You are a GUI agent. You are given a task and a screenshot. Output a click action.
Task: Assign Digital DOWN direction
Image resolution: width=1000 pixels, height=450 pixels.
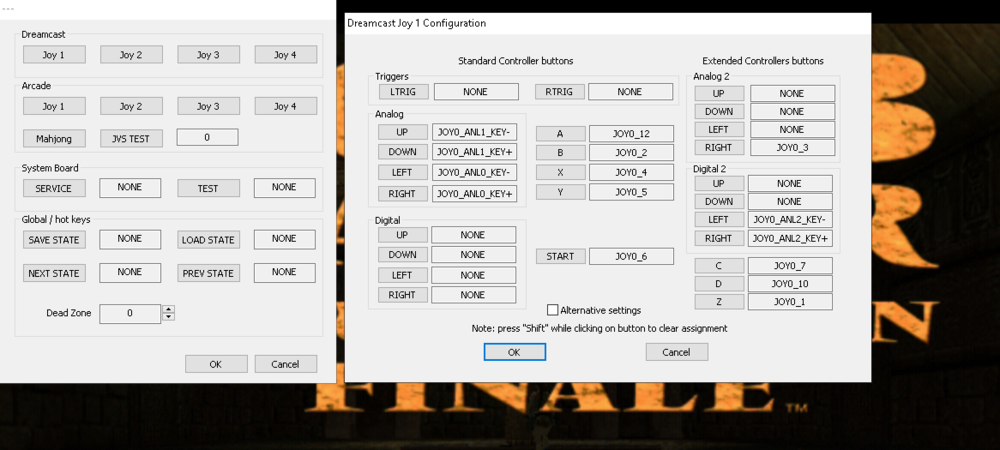click(402, 255)
